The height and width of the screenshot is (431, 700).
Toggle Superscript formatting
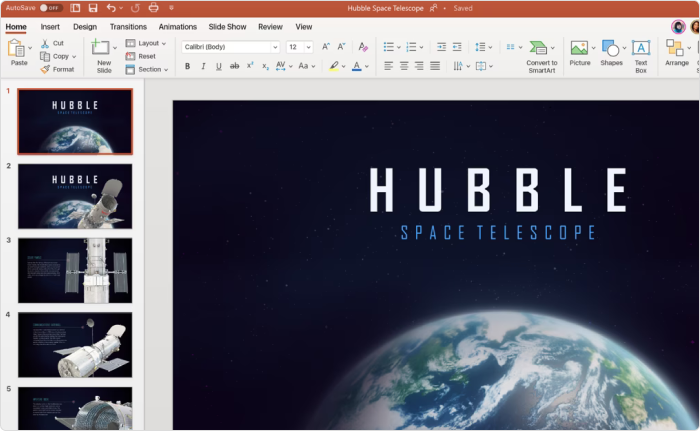point(250,66)
